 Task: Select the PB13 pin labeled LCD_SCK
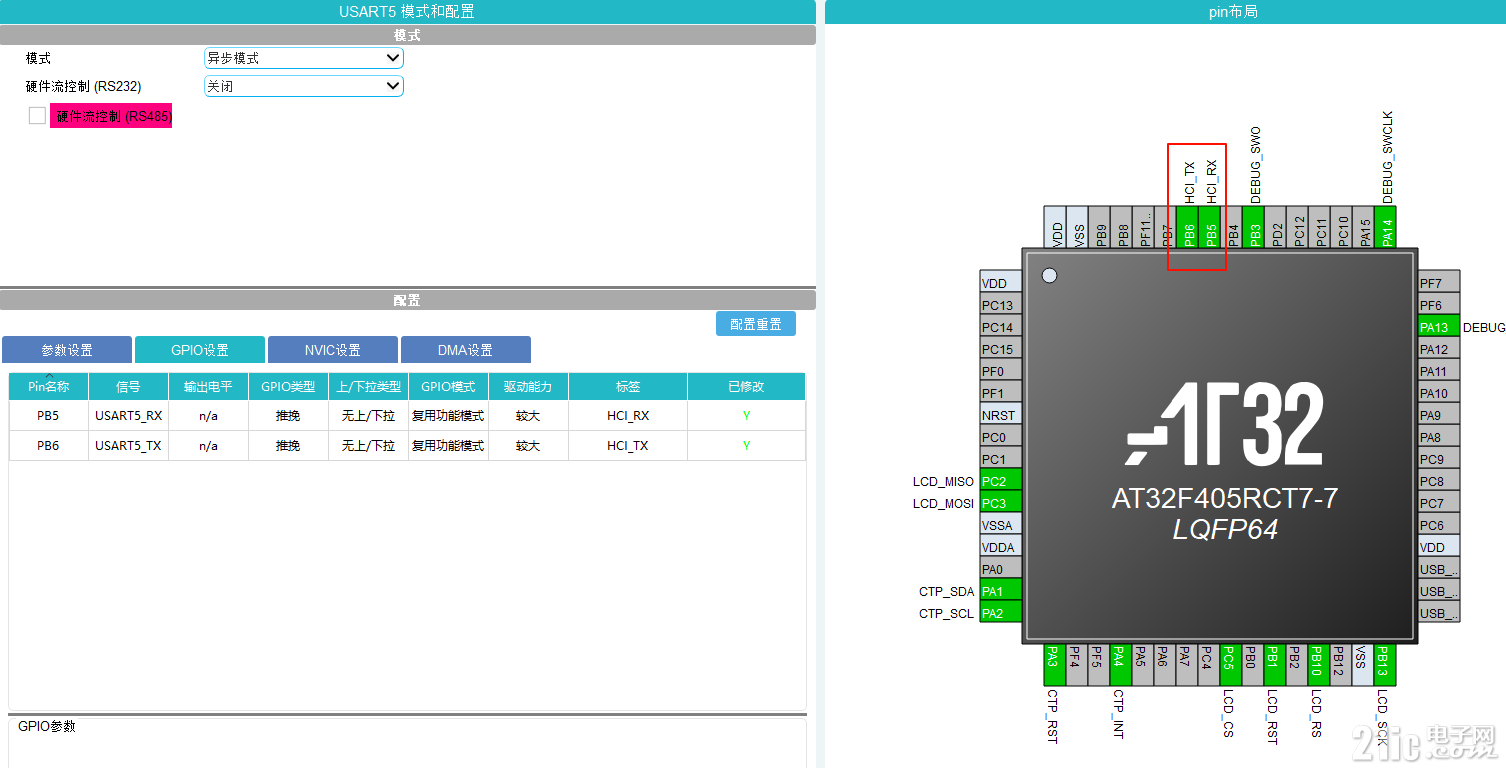coord(1383,665)
